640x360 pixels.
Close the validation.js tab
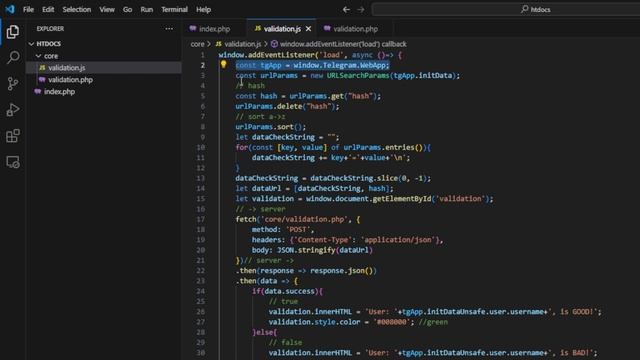pyautogui.click(x=309, y=29)
